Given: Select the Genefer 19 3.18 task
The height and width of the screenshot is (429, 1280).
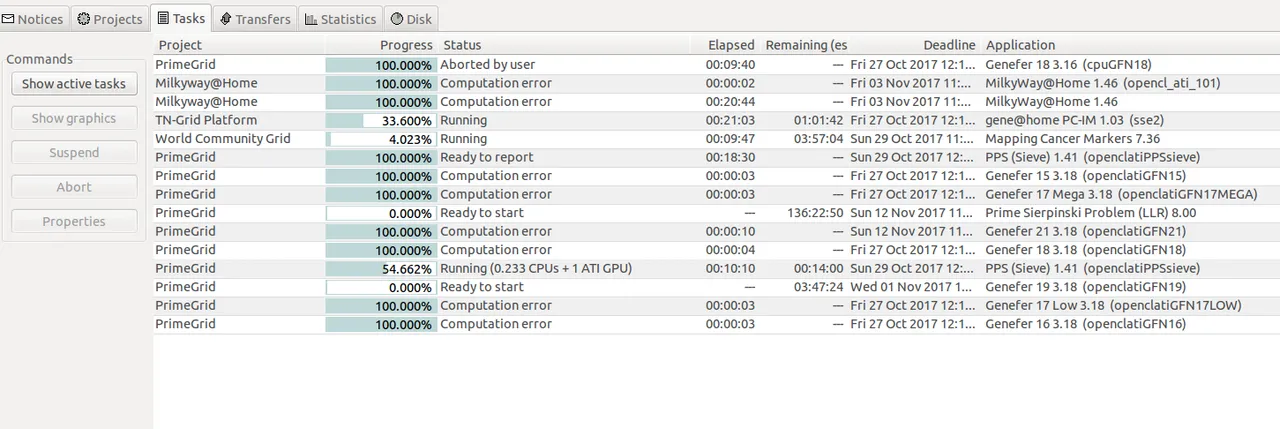Looking at the screenshot, I should tap(717, 287).
